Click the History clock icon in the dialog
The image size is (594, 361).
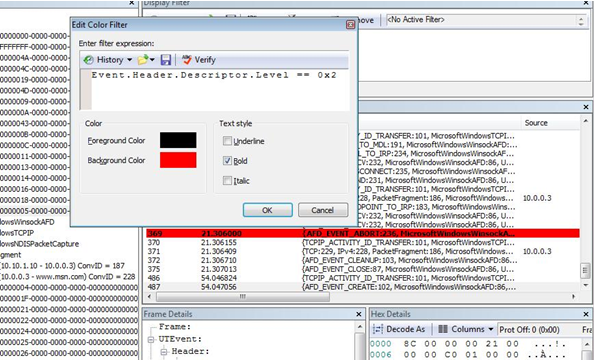(88, 60)
